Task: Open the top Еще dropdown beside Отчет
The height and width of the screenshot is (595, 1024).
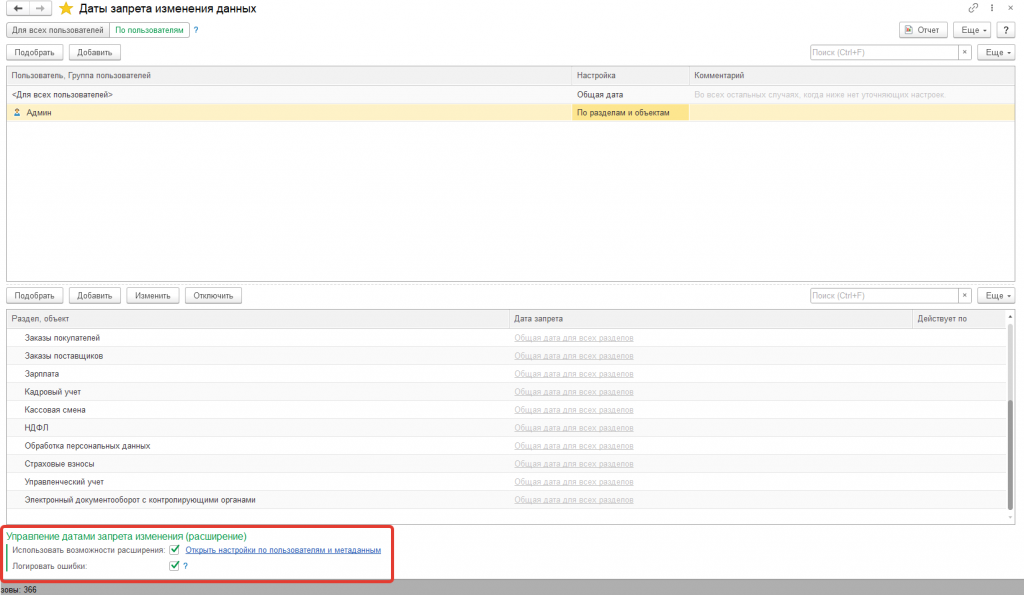Action: [x=972, y=30]
